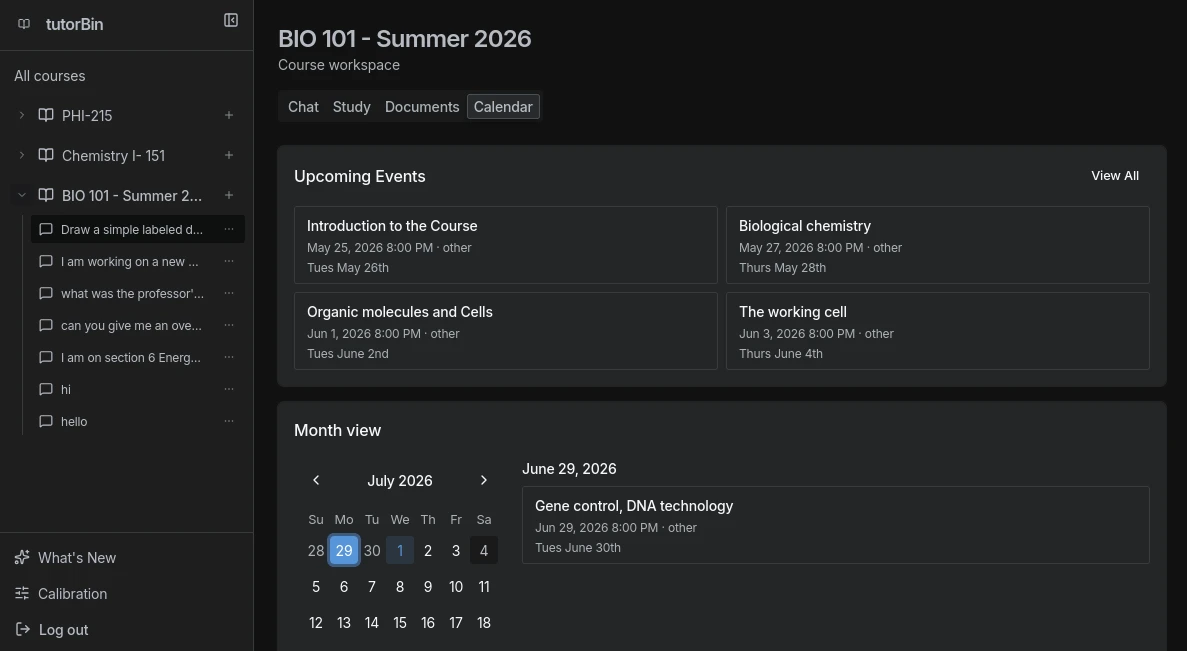
Task: Collapse the BIO 101 - Summer course tree
Action: pyautogui.click(x=21, y=195)
